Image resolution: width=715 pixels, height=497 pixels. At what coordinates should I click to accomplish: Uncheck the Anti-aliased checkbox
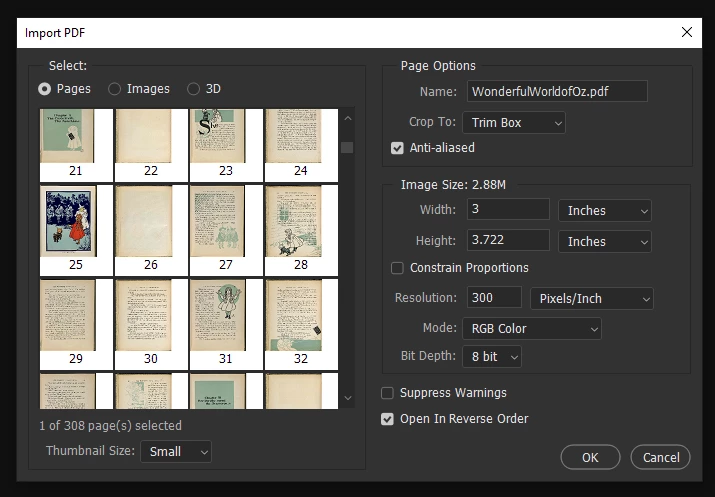[x=397, y=148]
